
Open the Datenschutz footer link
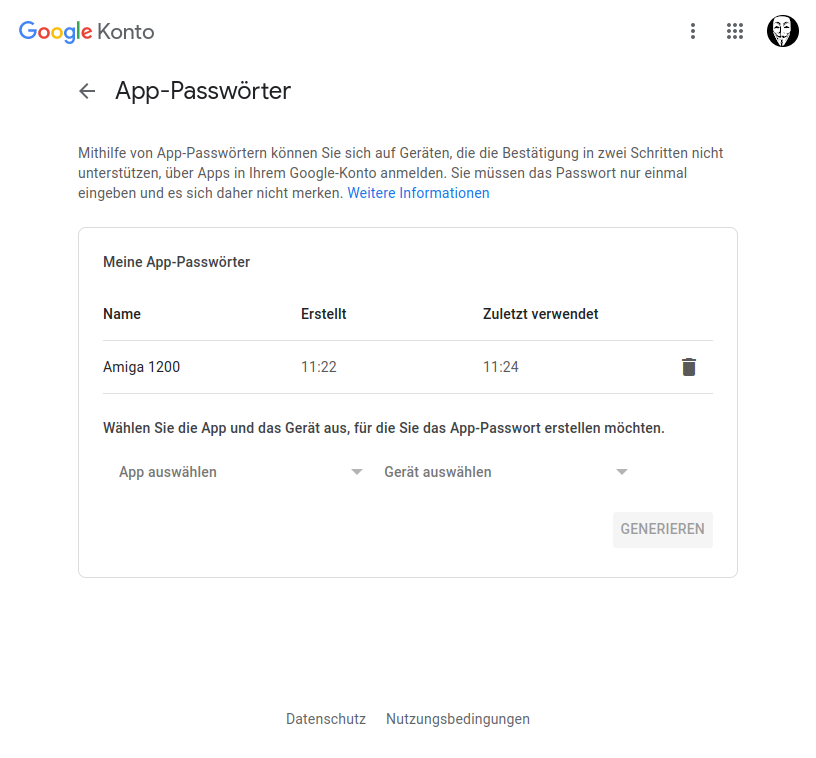(x=326, y=719)
